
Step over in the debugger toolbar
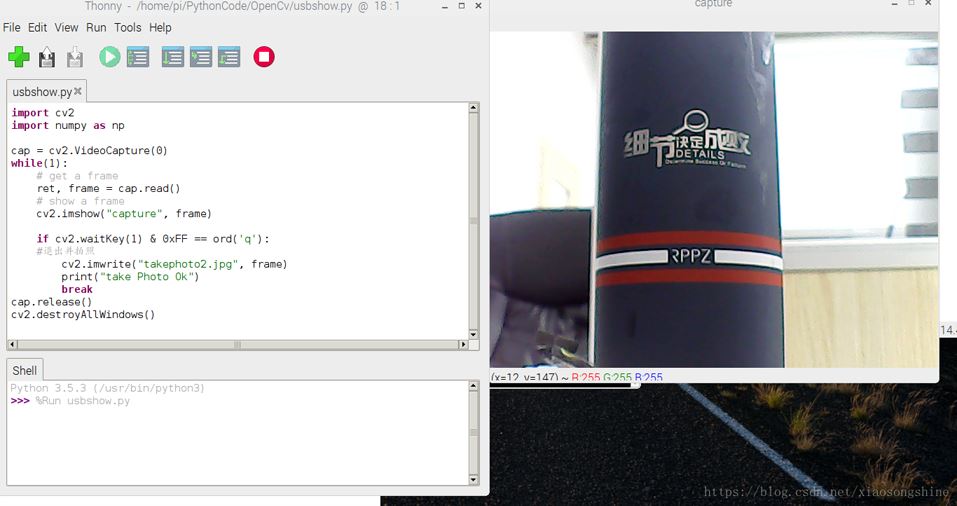tap(173, 57)
